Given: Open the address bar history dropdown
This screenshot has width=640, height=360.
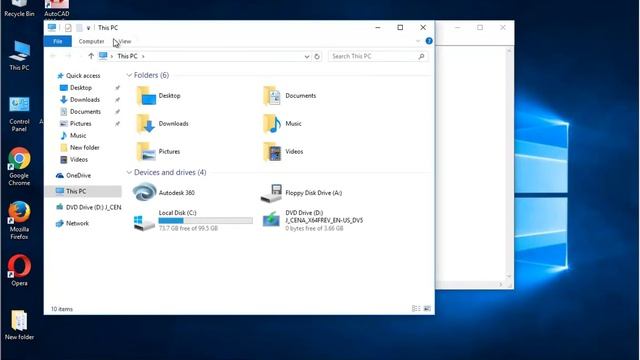Looking at the screenshot, I should point(307,56).
